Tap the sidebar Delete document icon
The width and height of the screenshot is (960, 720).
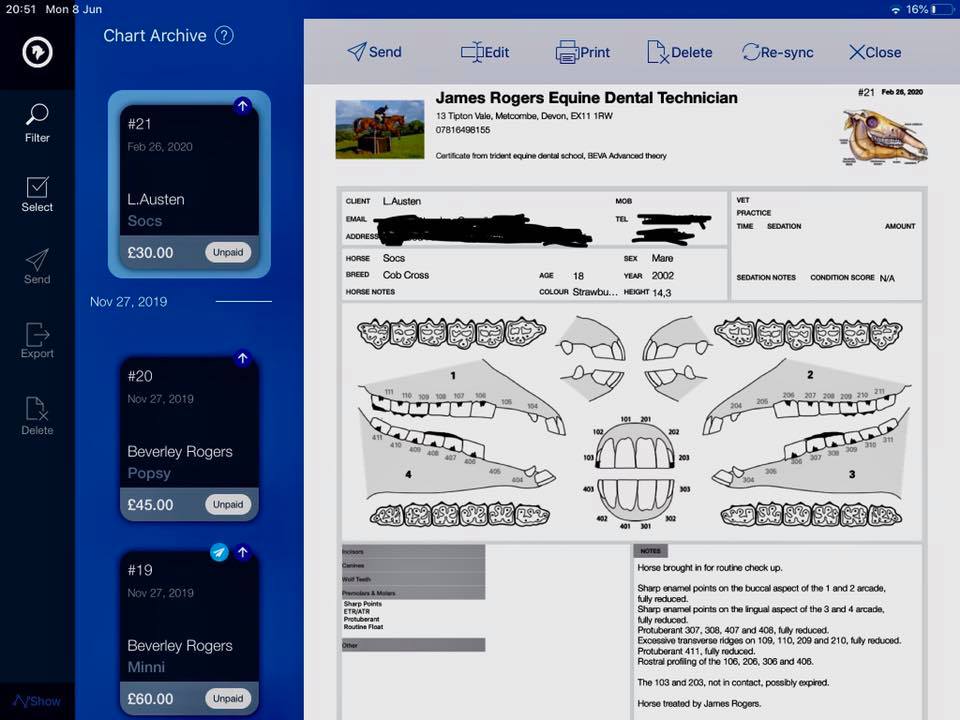click(x=37, y=416)
